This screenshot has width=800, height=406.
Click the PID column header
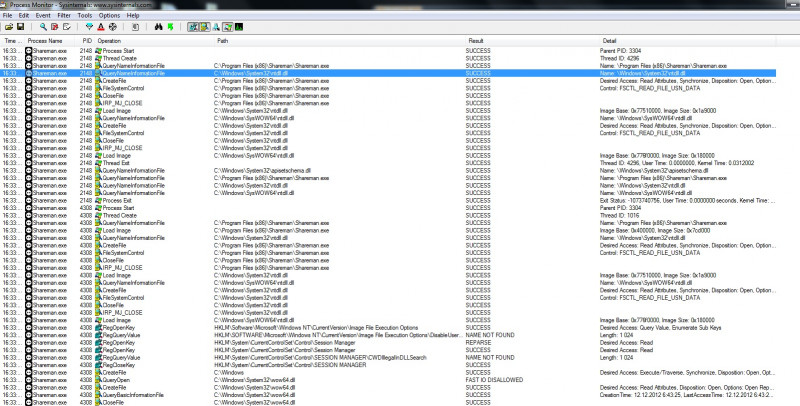point(86,41)
